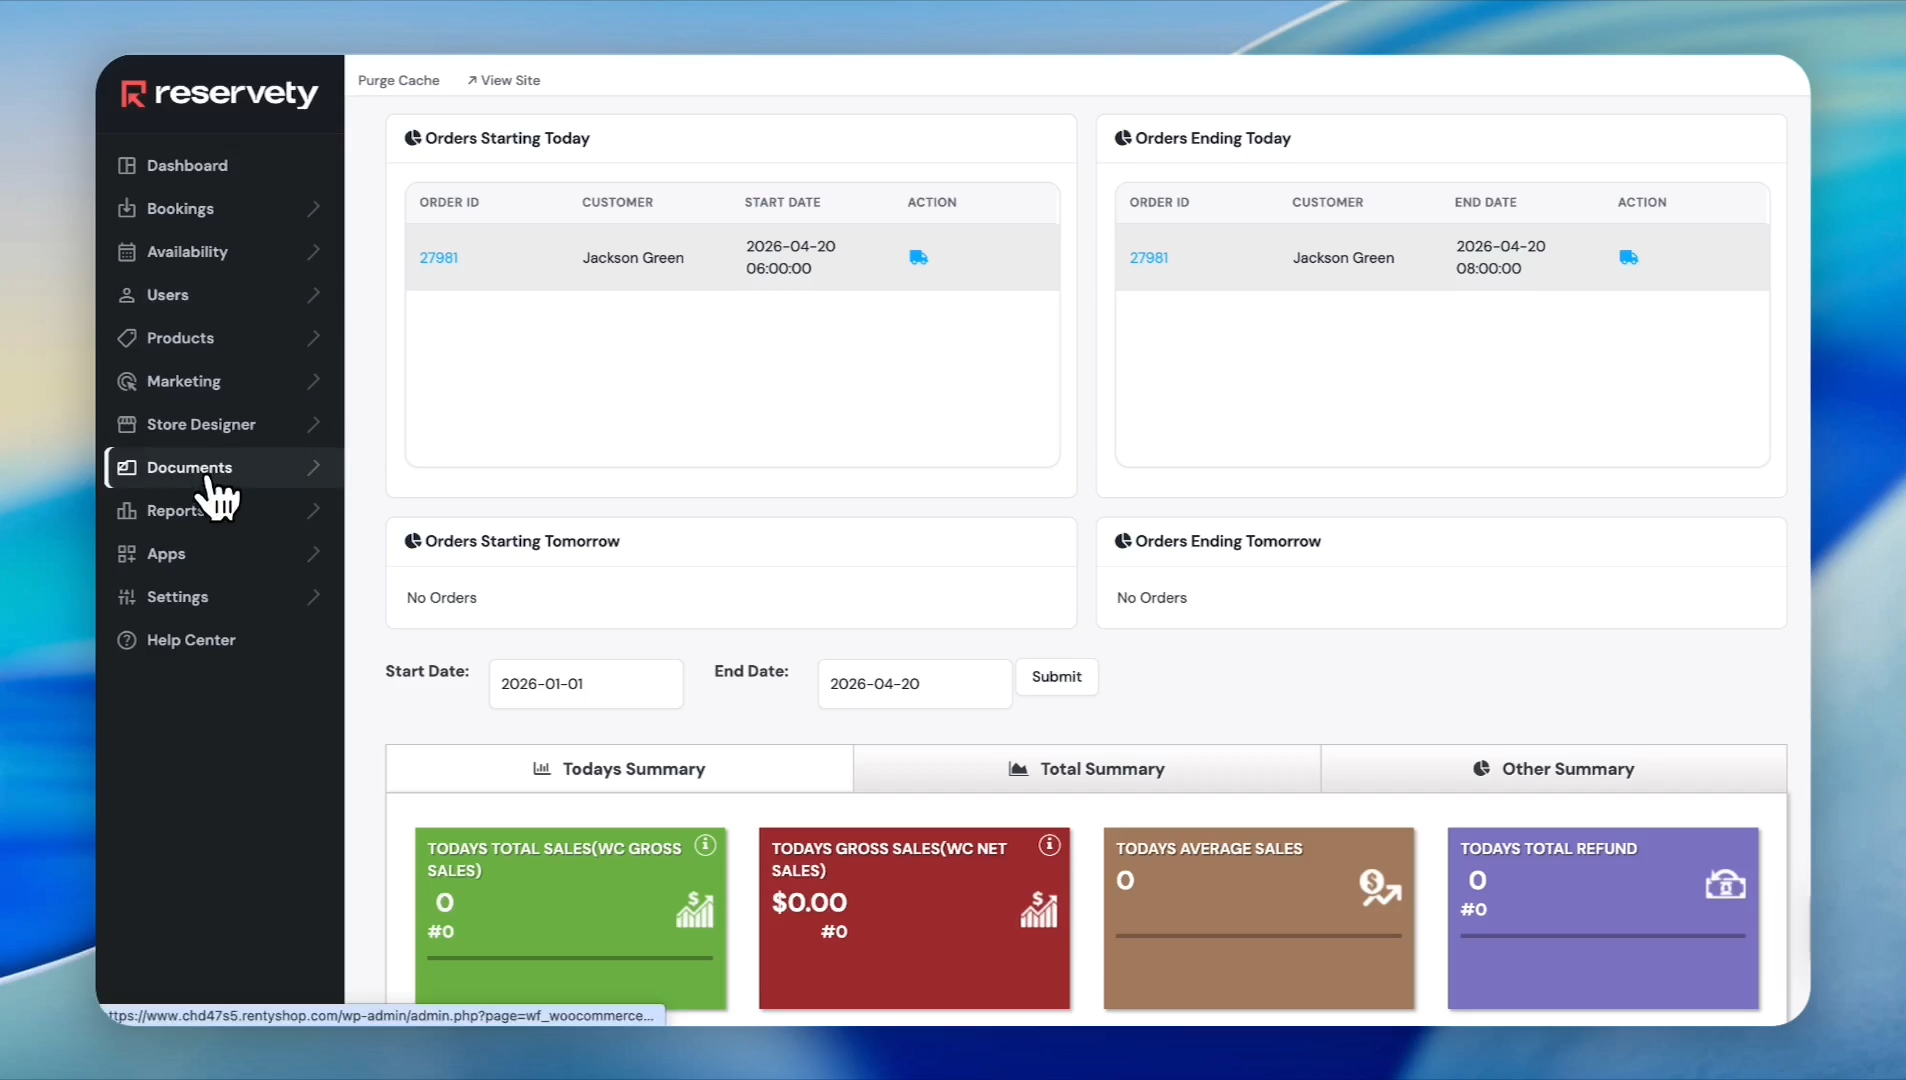Open order 27981 in Orders Starting Today
This screenshot has height=1080, width=1906.
[x=438, y=258]
